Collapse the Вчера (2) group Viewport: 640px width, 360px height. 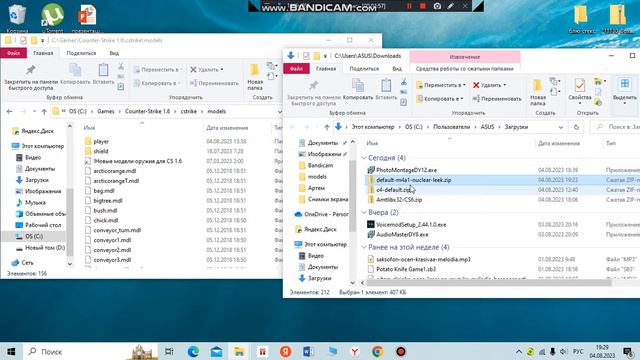click(364, 212)
